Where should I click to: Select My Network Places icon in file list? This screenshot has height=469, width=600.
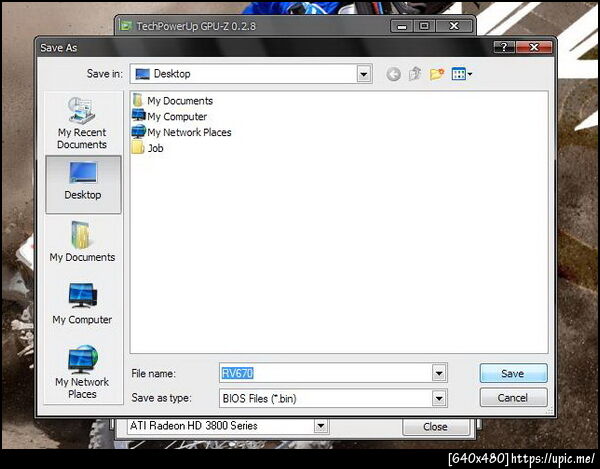[139, 132]
